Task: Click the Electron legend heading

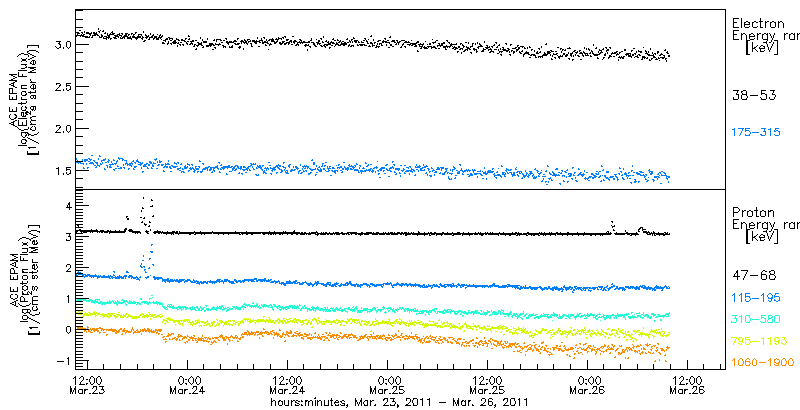Action: (758, 23)
